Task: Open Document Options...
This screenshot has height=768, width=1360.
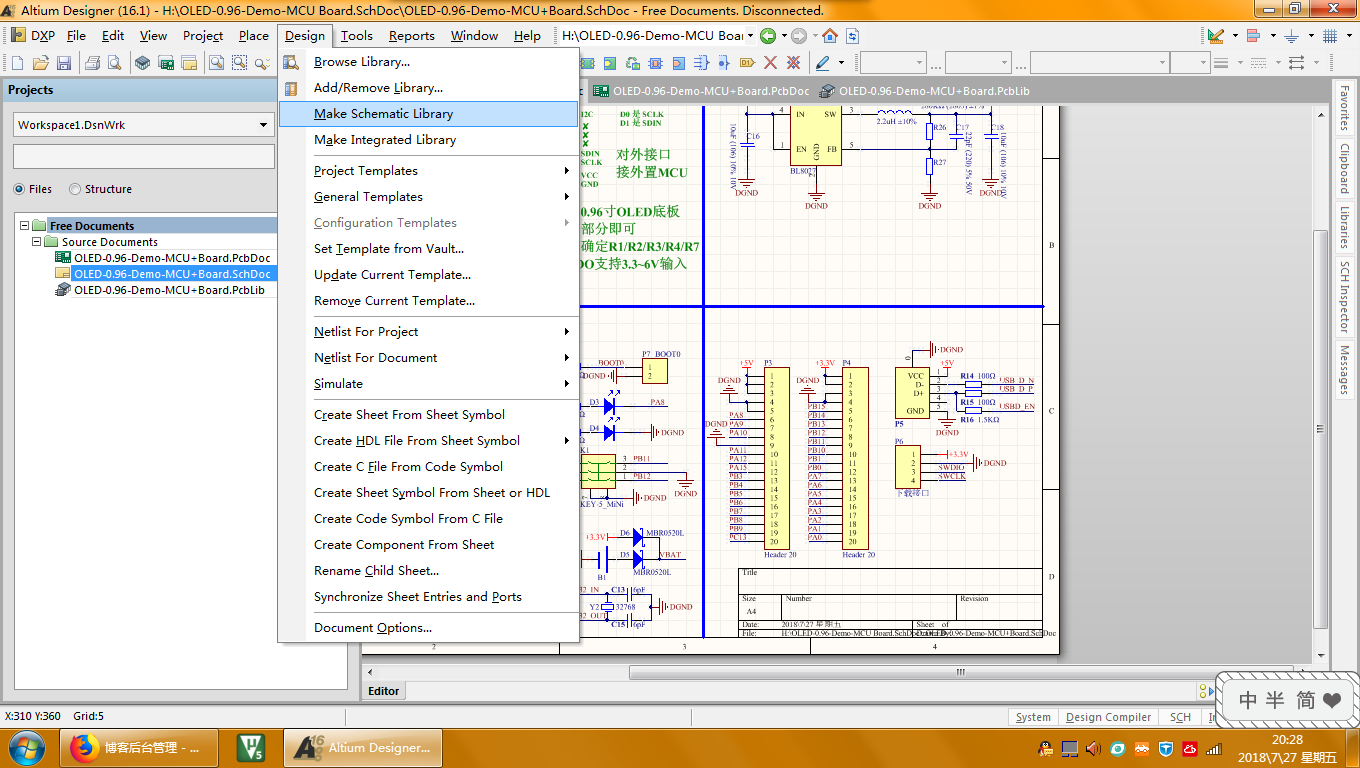Action: 428,628
